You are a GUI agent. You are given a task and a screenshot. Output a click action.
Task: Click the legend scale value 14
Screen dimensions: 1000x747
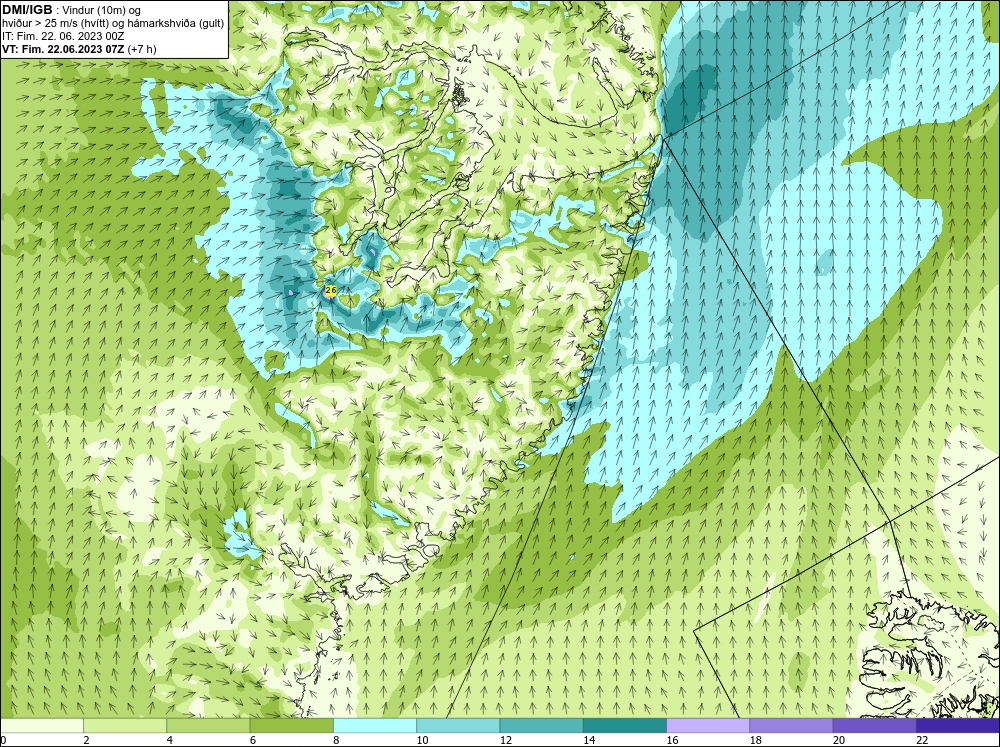tap(589, 740)
